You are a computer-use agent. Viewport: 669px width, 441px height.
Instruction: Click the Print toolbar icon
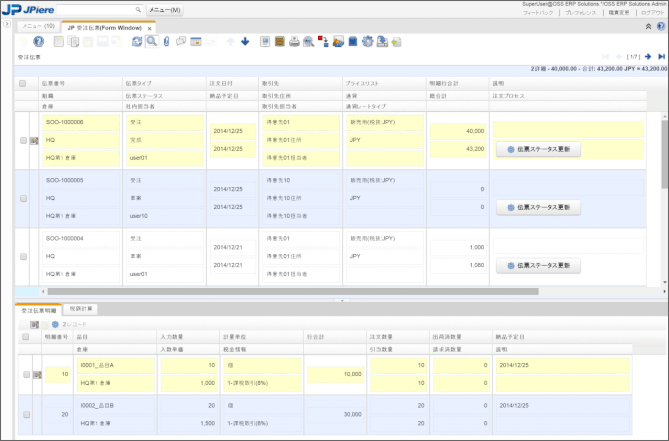tap(294, 41)
